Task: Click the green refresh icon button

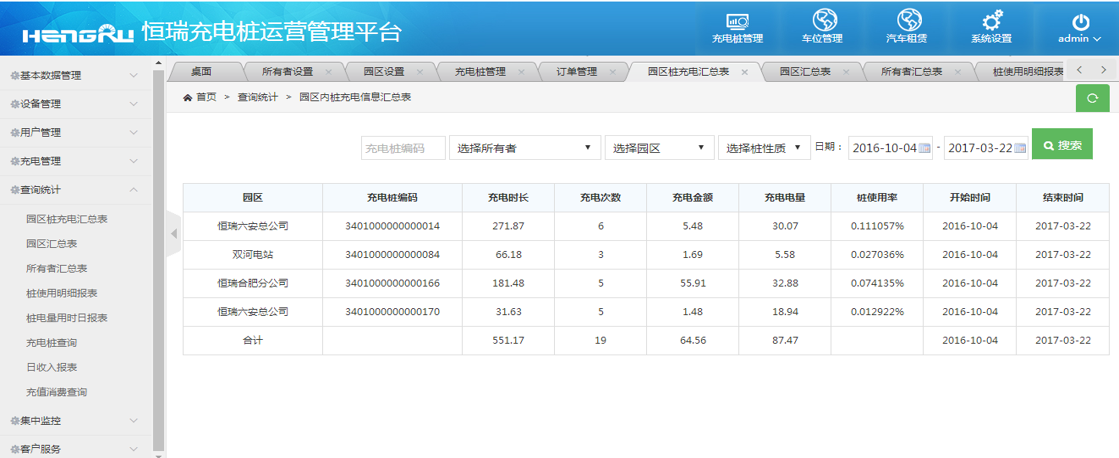Action: pos(1092,98)
